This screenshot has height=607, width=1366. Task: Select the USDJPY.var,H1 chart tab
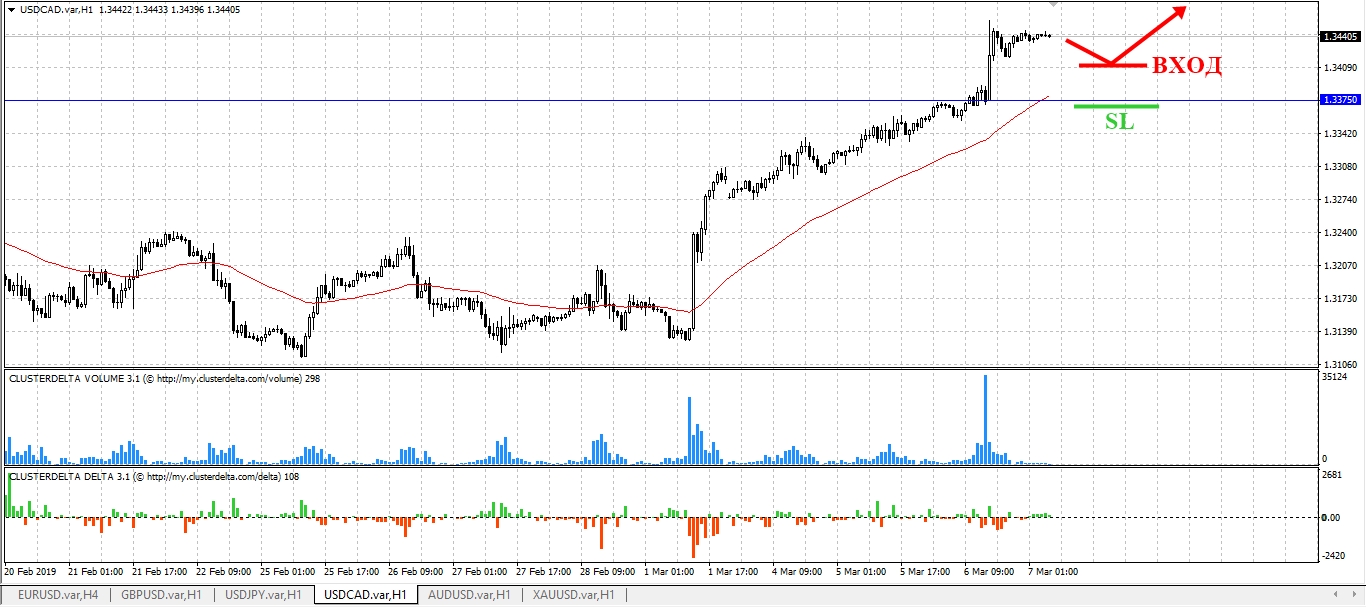click(x=263, y=595)
